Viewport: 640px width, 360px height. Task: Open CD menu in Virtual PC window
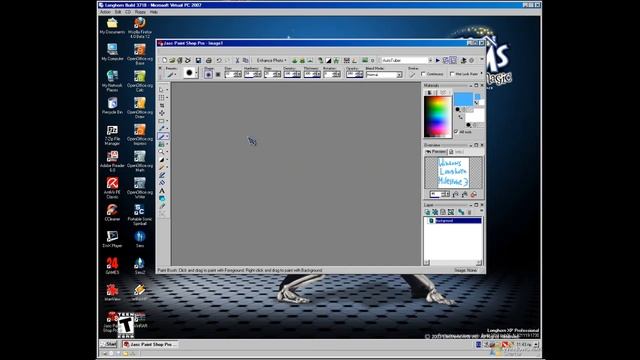[x=128, y=12]
